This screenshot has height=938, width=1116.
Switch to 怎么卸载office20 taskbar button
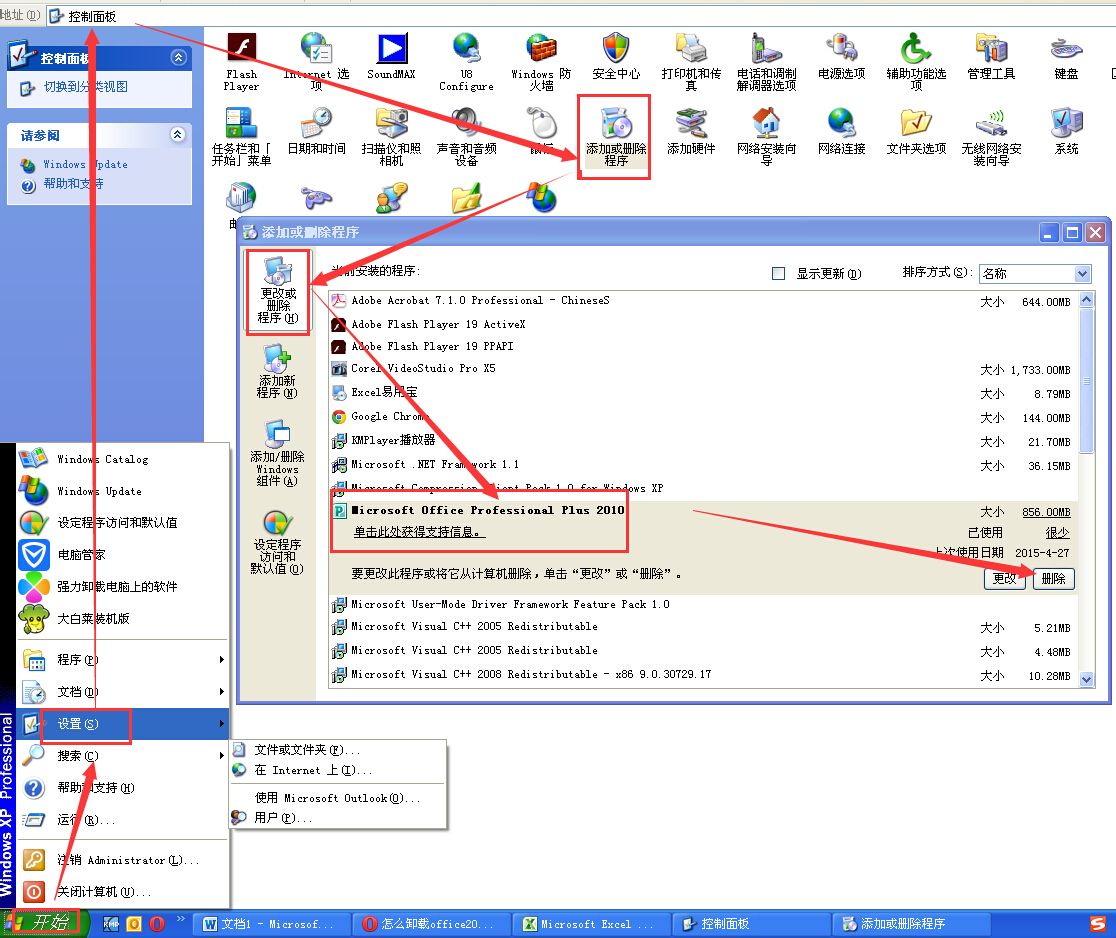click(433, 924)
